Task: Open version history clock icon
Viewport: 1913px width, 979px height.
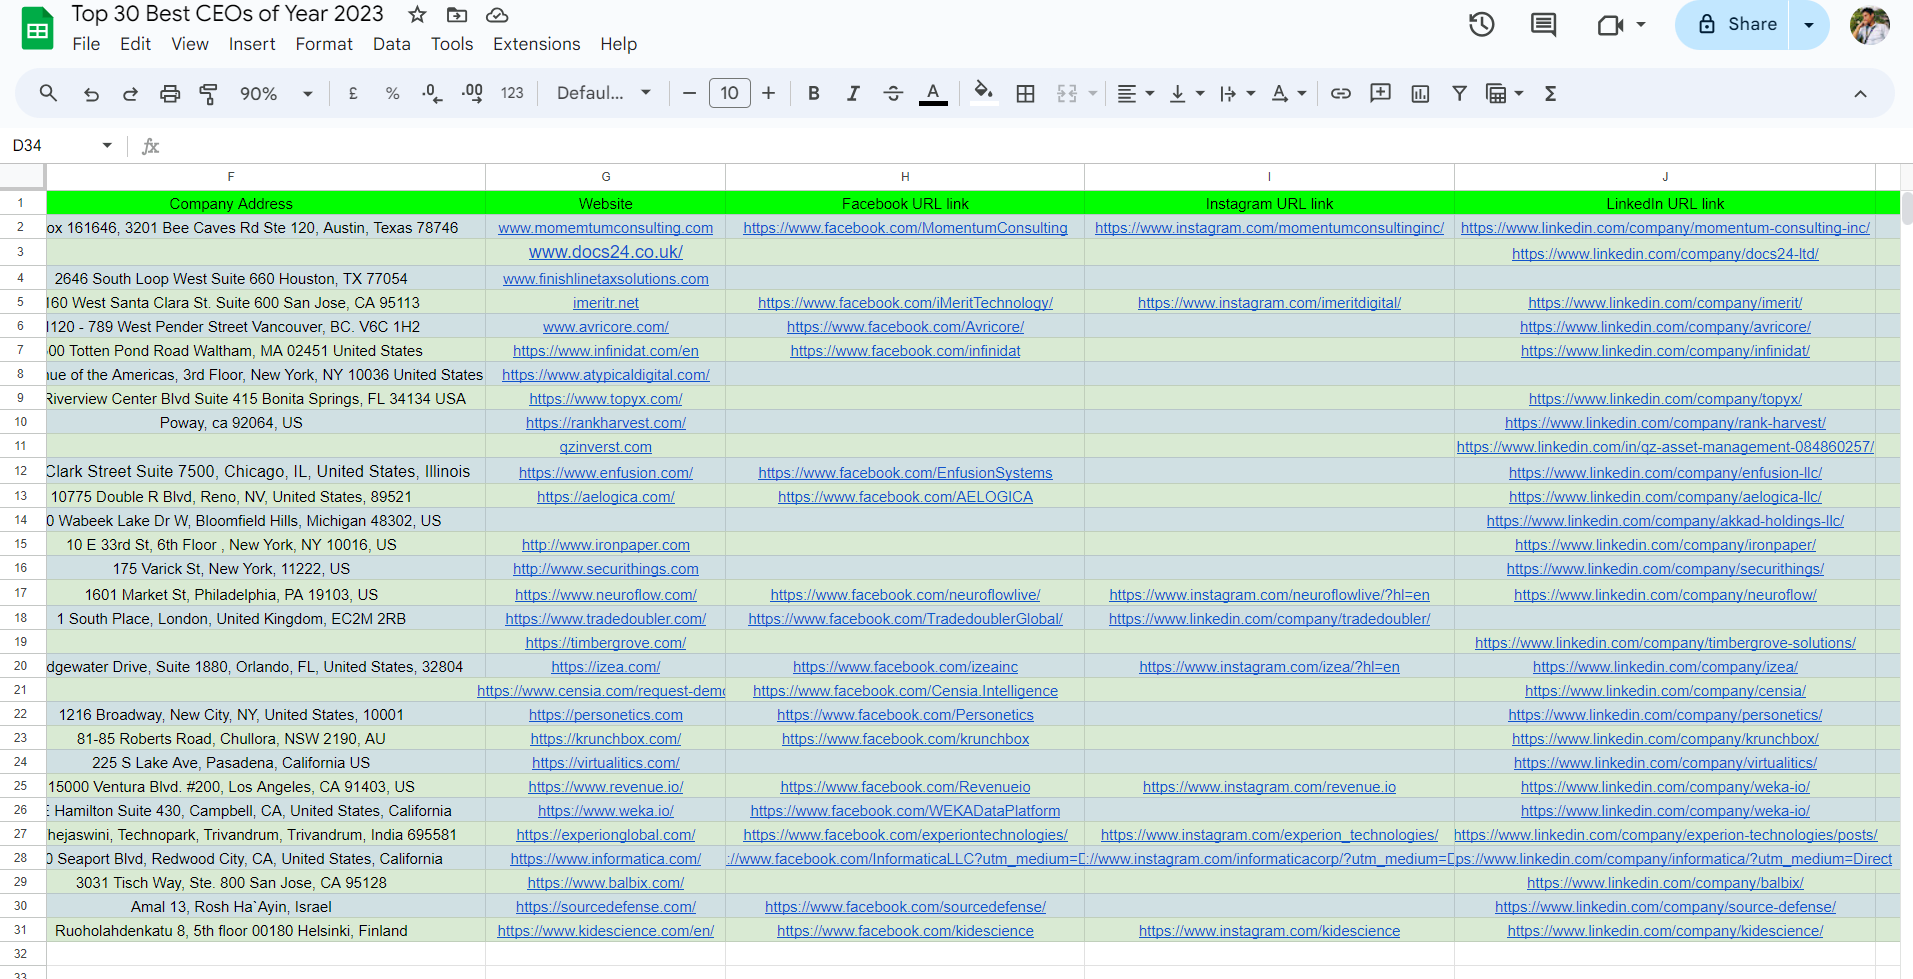Action: tap(1481, 25)
